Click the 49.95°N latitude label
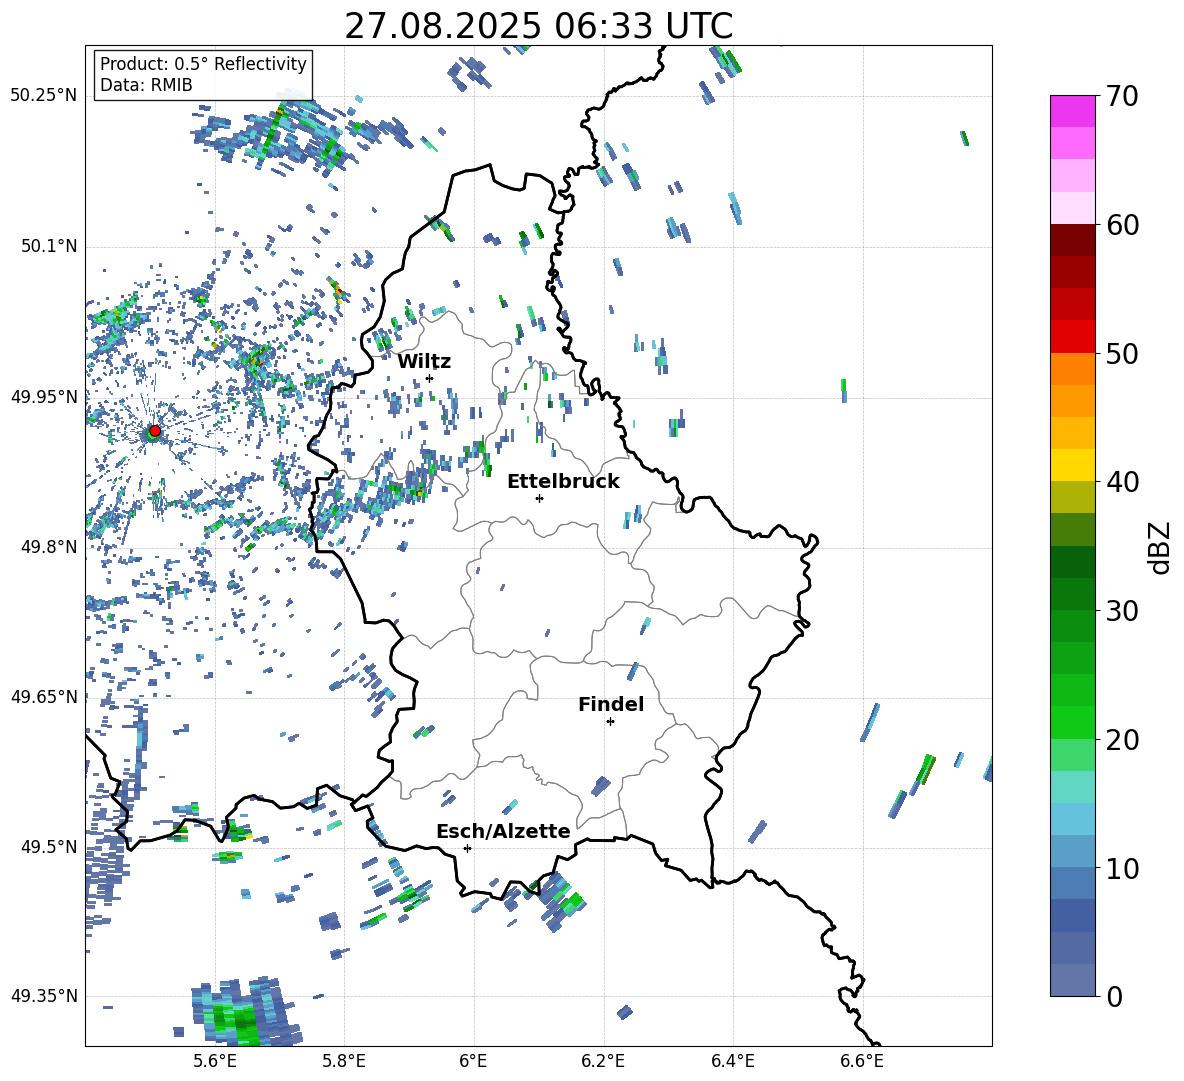 44,396
